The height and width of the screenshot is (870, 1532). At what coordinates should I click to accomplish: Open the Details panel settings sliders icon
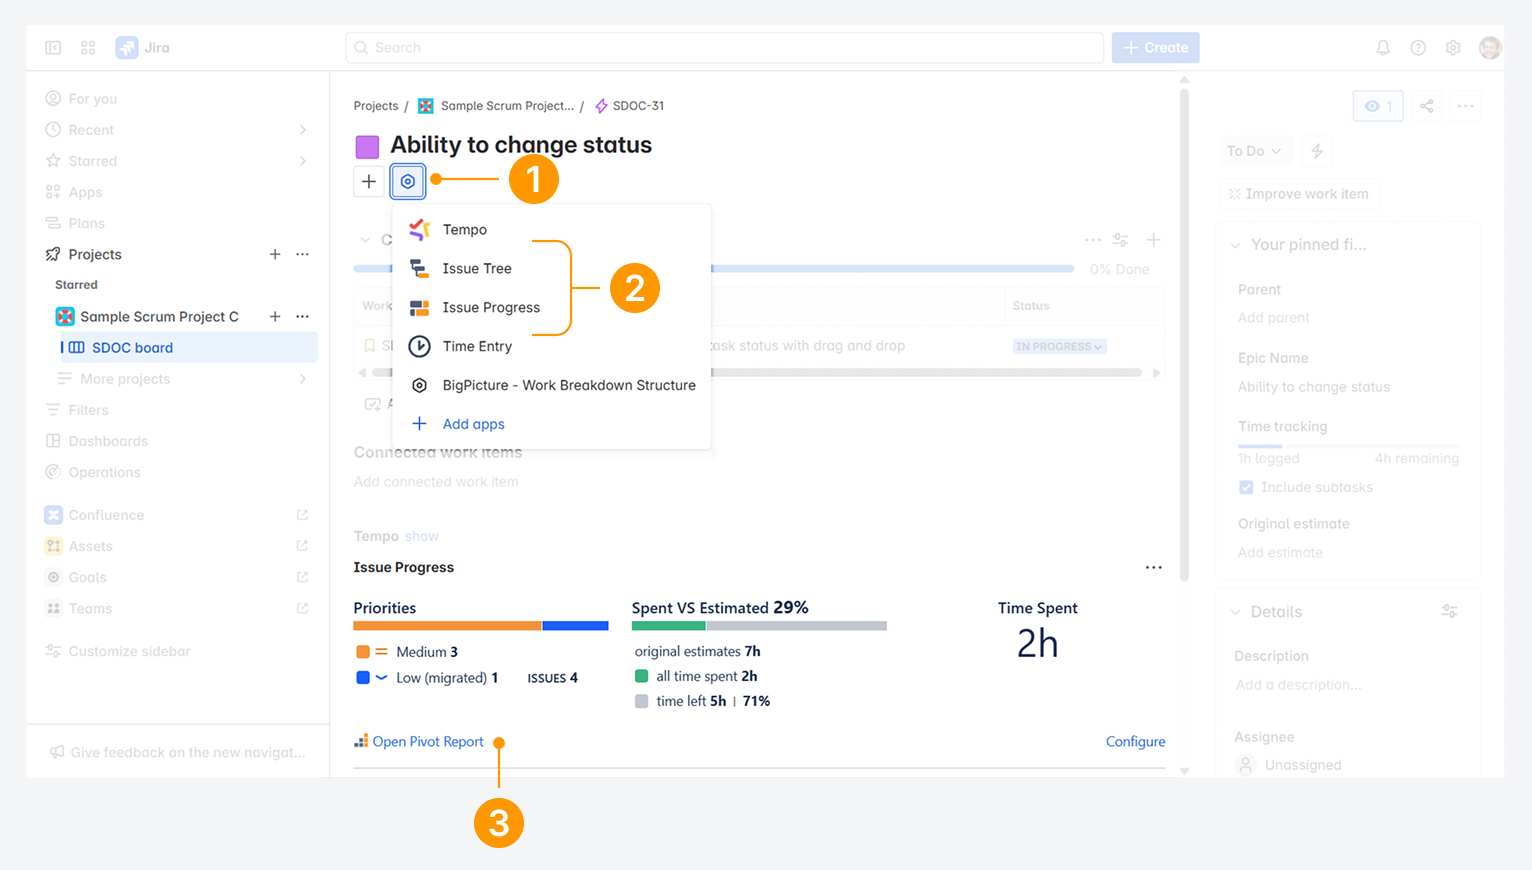1449,611
